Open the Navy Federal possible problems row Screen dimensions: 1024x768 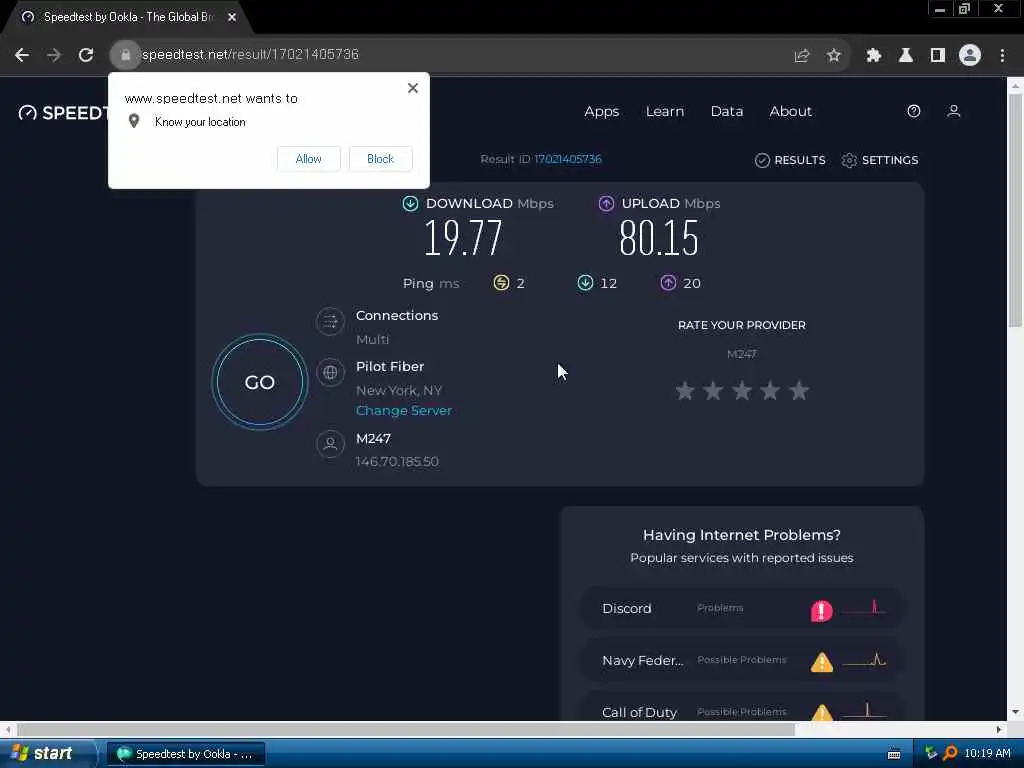click(742, 660)
